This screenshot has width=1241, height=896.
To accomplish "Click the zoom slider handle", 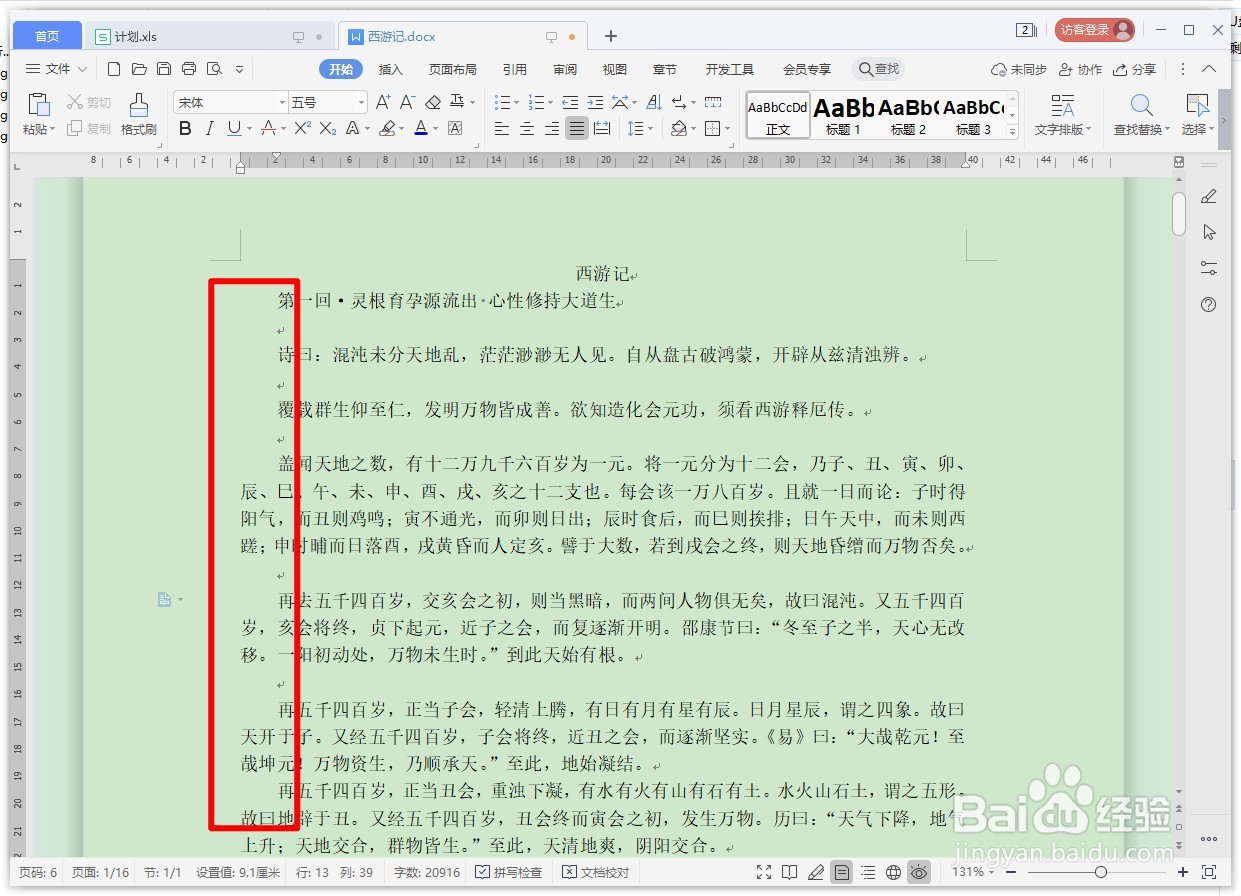I will coord(1101,873).
